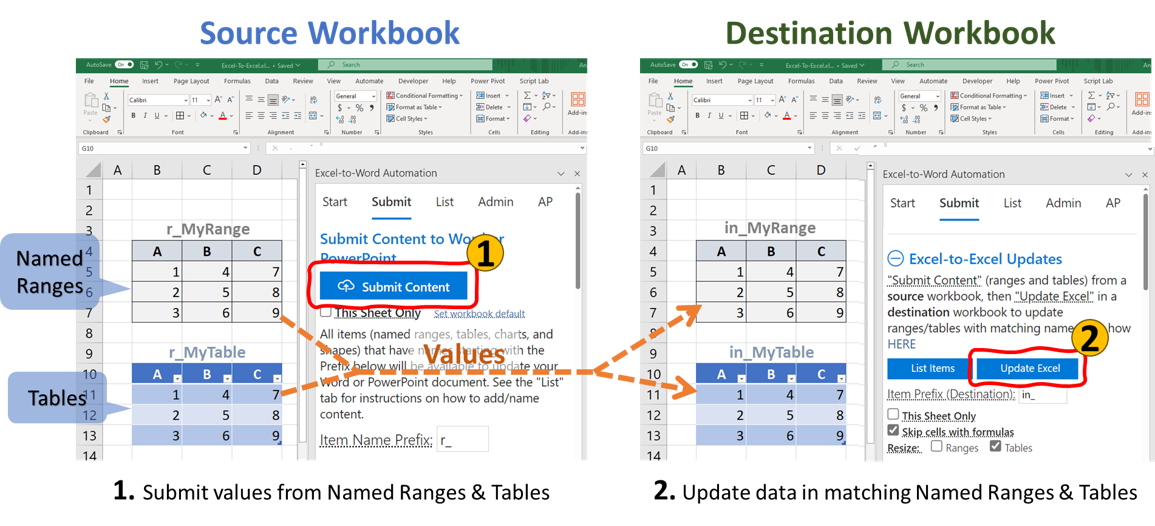Toggle Italic in Destination Workbook ribbon
Image resolution: width=1155 pixels, height=526 pixels.
[709, 116]
